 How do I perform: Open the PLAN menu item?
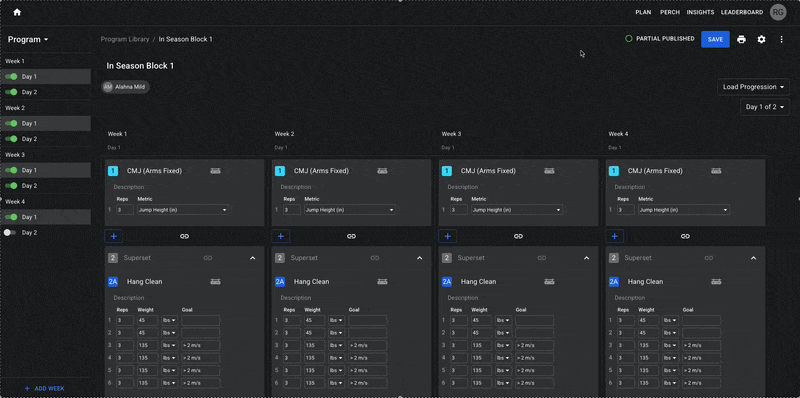[x=643, y=12]
